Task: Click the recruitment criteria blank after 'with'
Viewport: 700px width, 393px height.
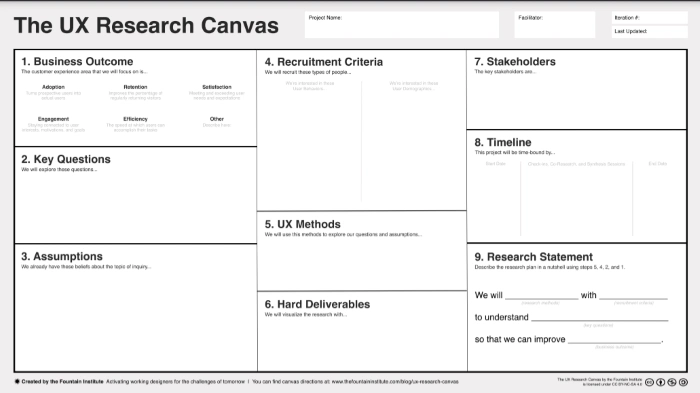Action: [633, 296]
